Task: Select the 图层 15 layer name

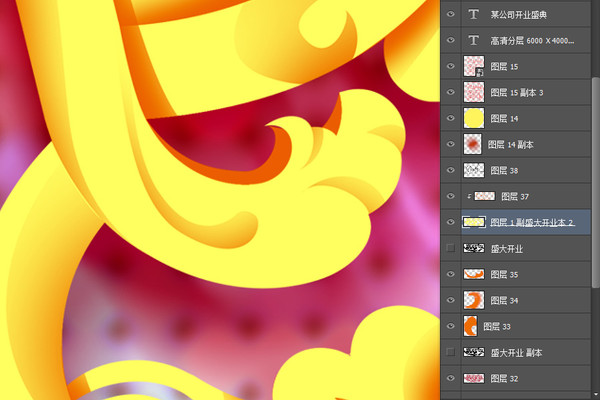Action: pyautogui.click(x=504, y=67)
